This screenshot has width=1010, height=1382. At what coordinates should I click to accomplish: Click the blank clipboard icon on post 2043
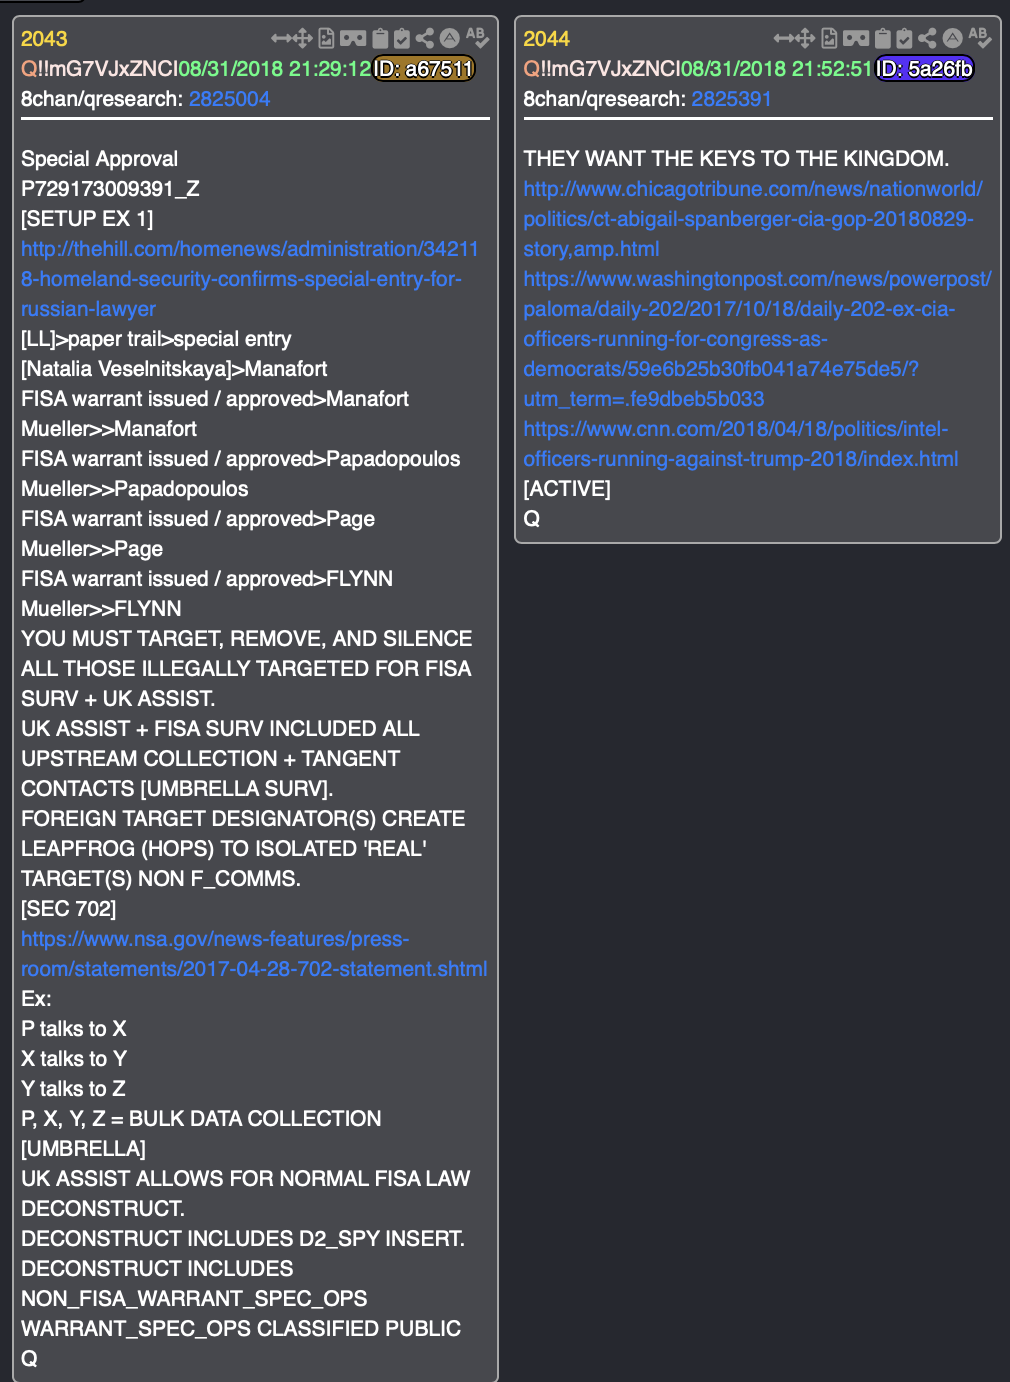380,38
